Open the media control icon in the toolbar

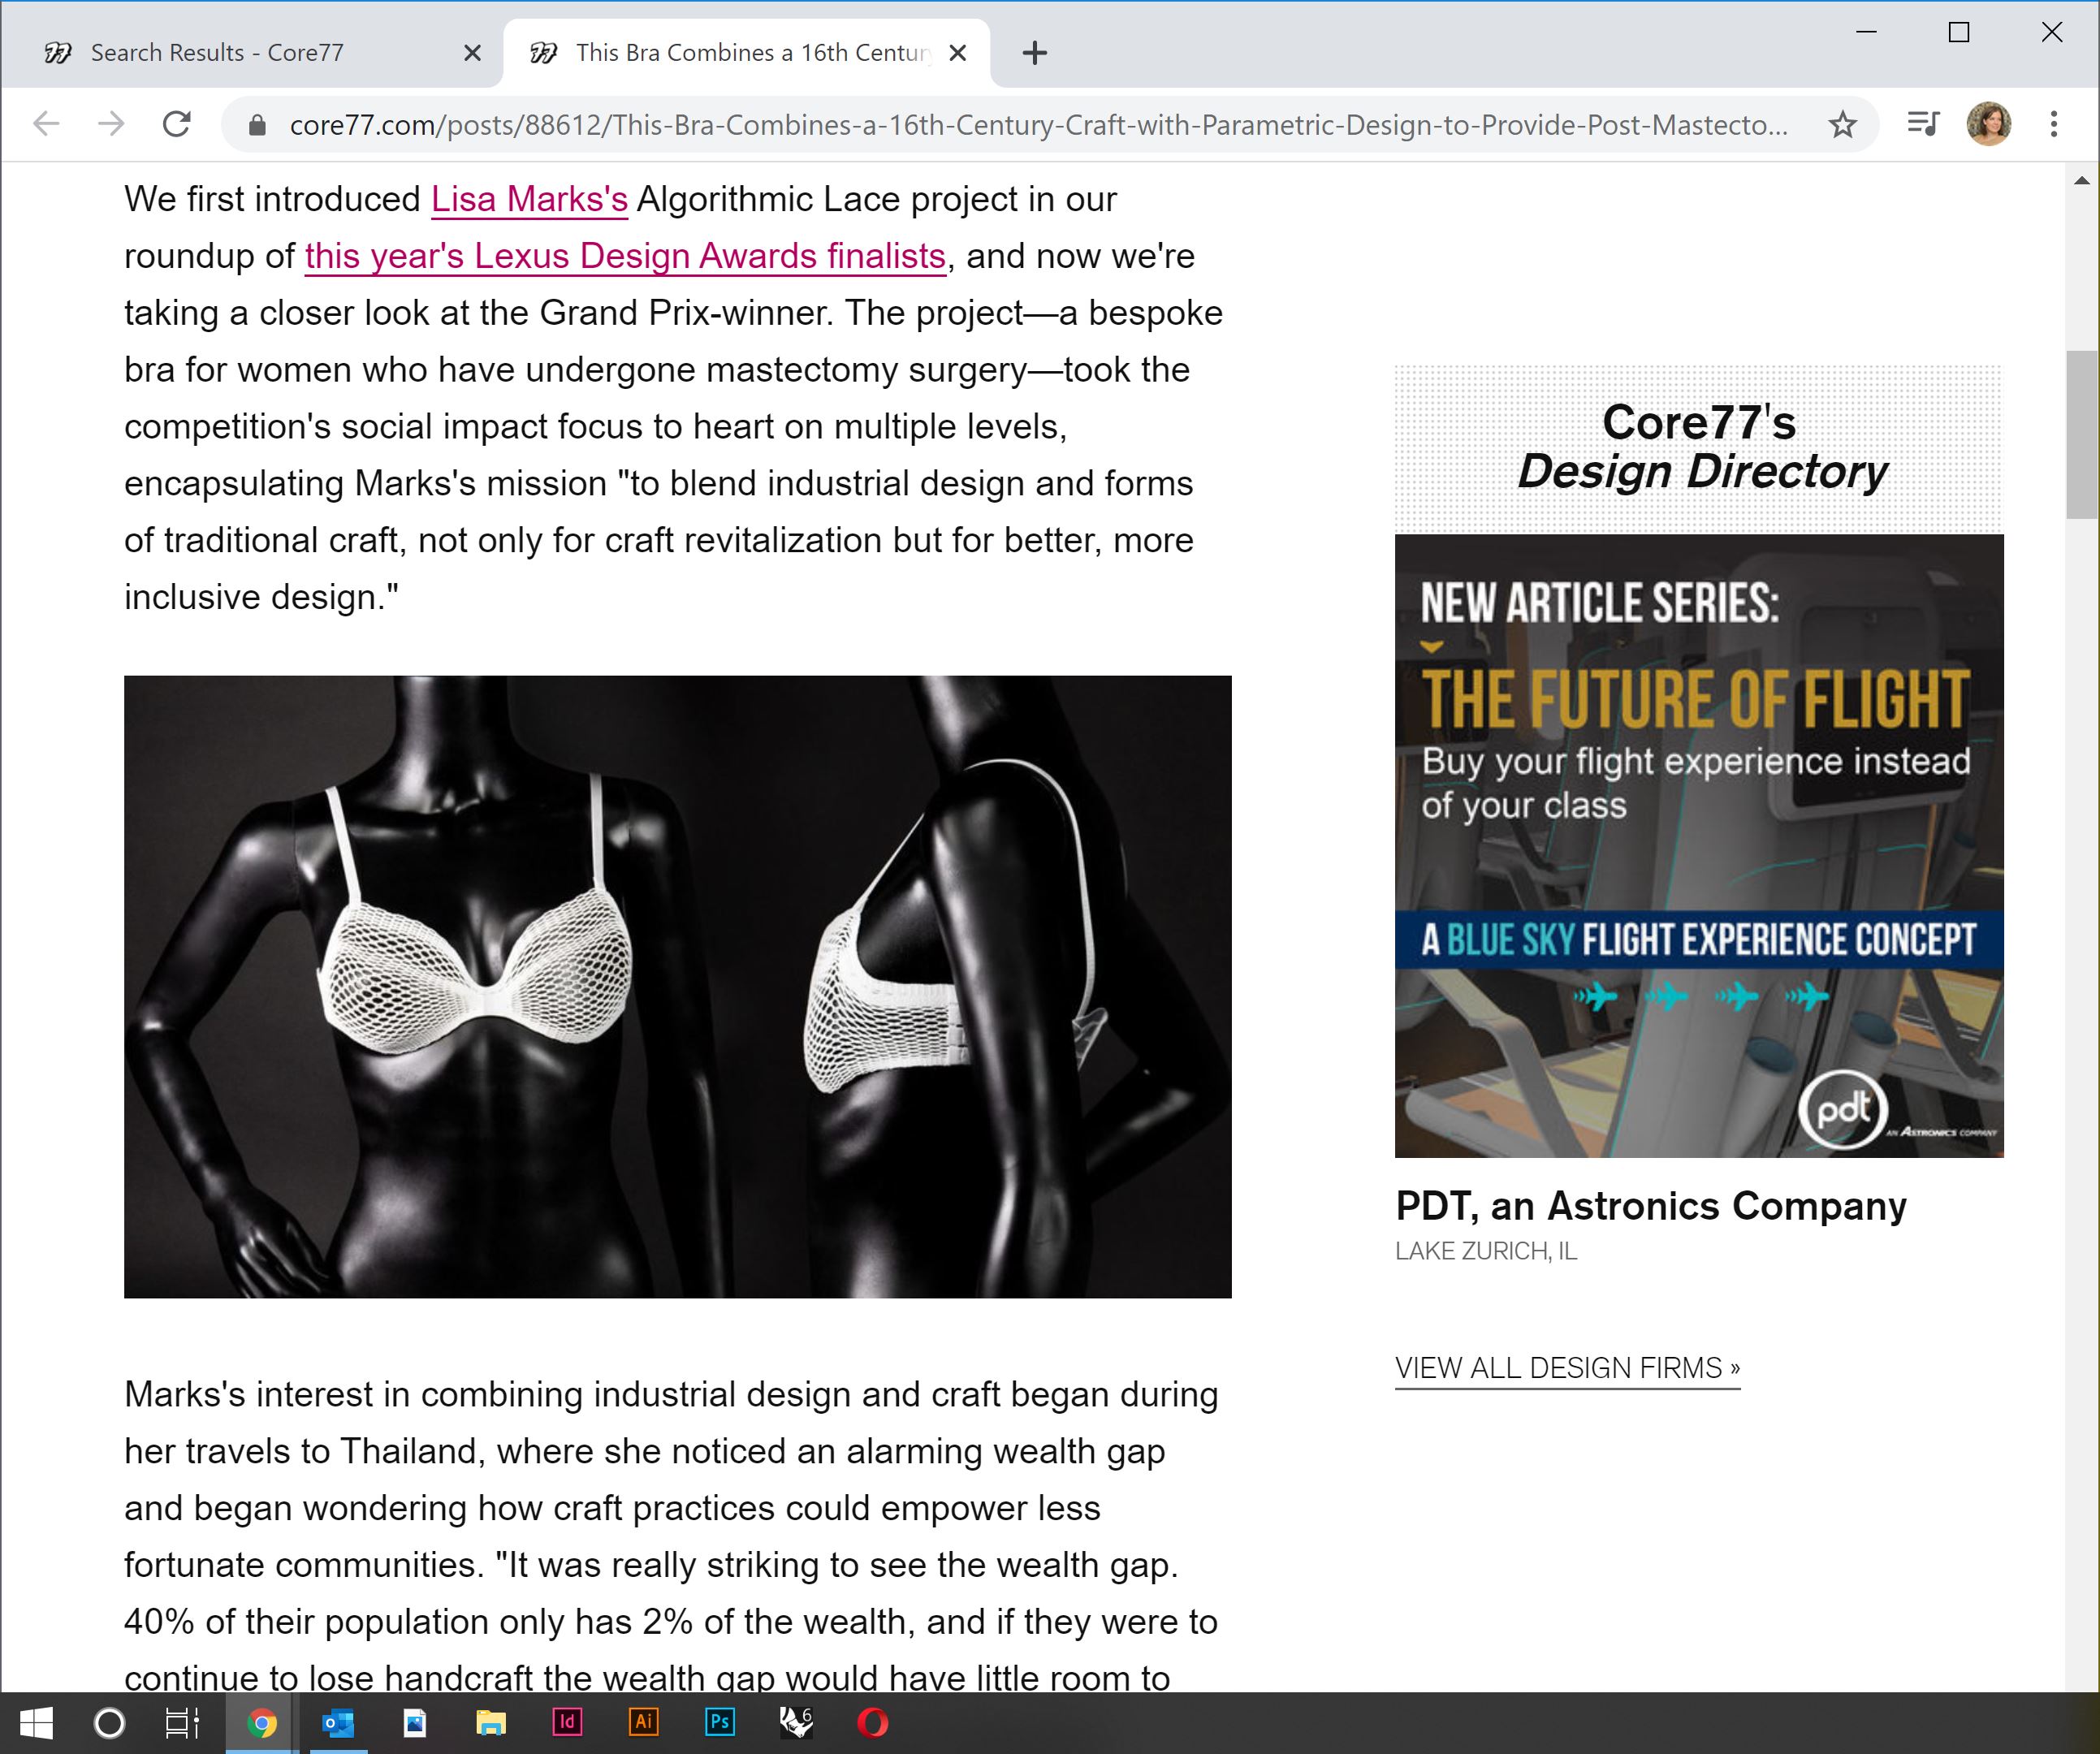click(x=1922, y=124)
